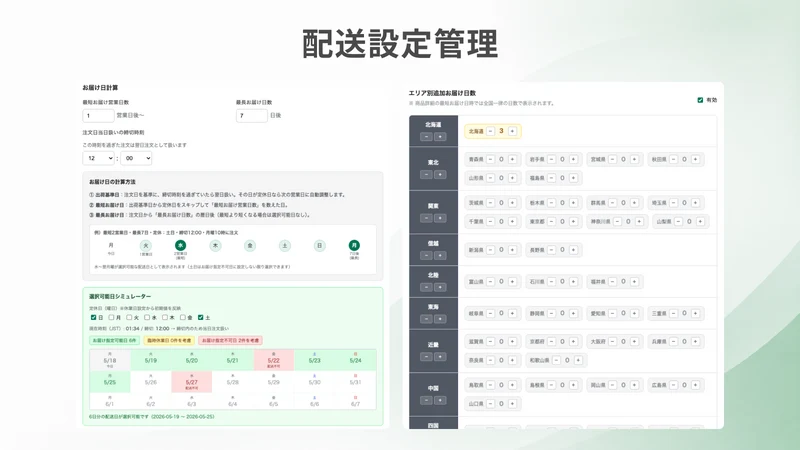
Task: Subtract a day for 新潟県
Action: pos(490,250)
